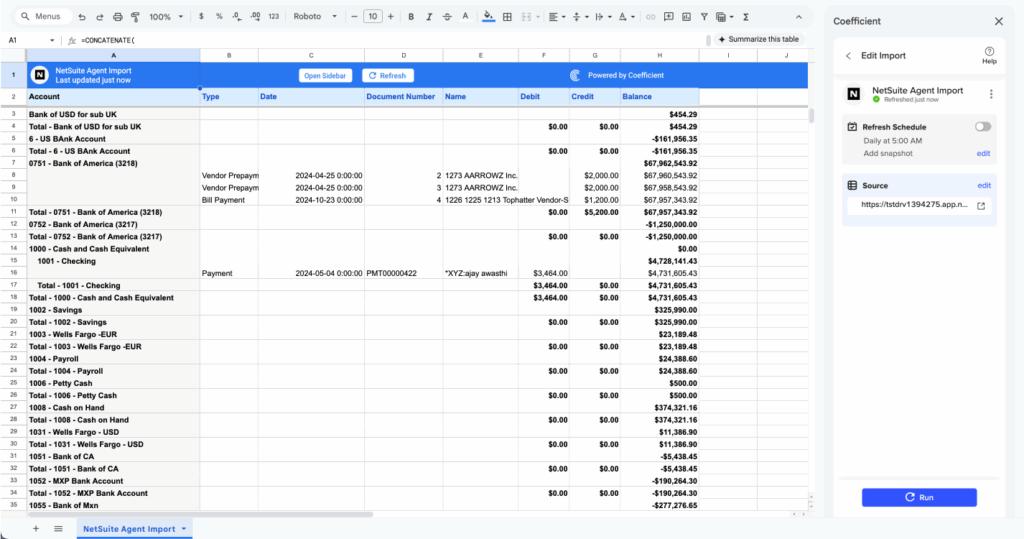
Task: Open the external link icon beside source URL
Action: [981, 206]
